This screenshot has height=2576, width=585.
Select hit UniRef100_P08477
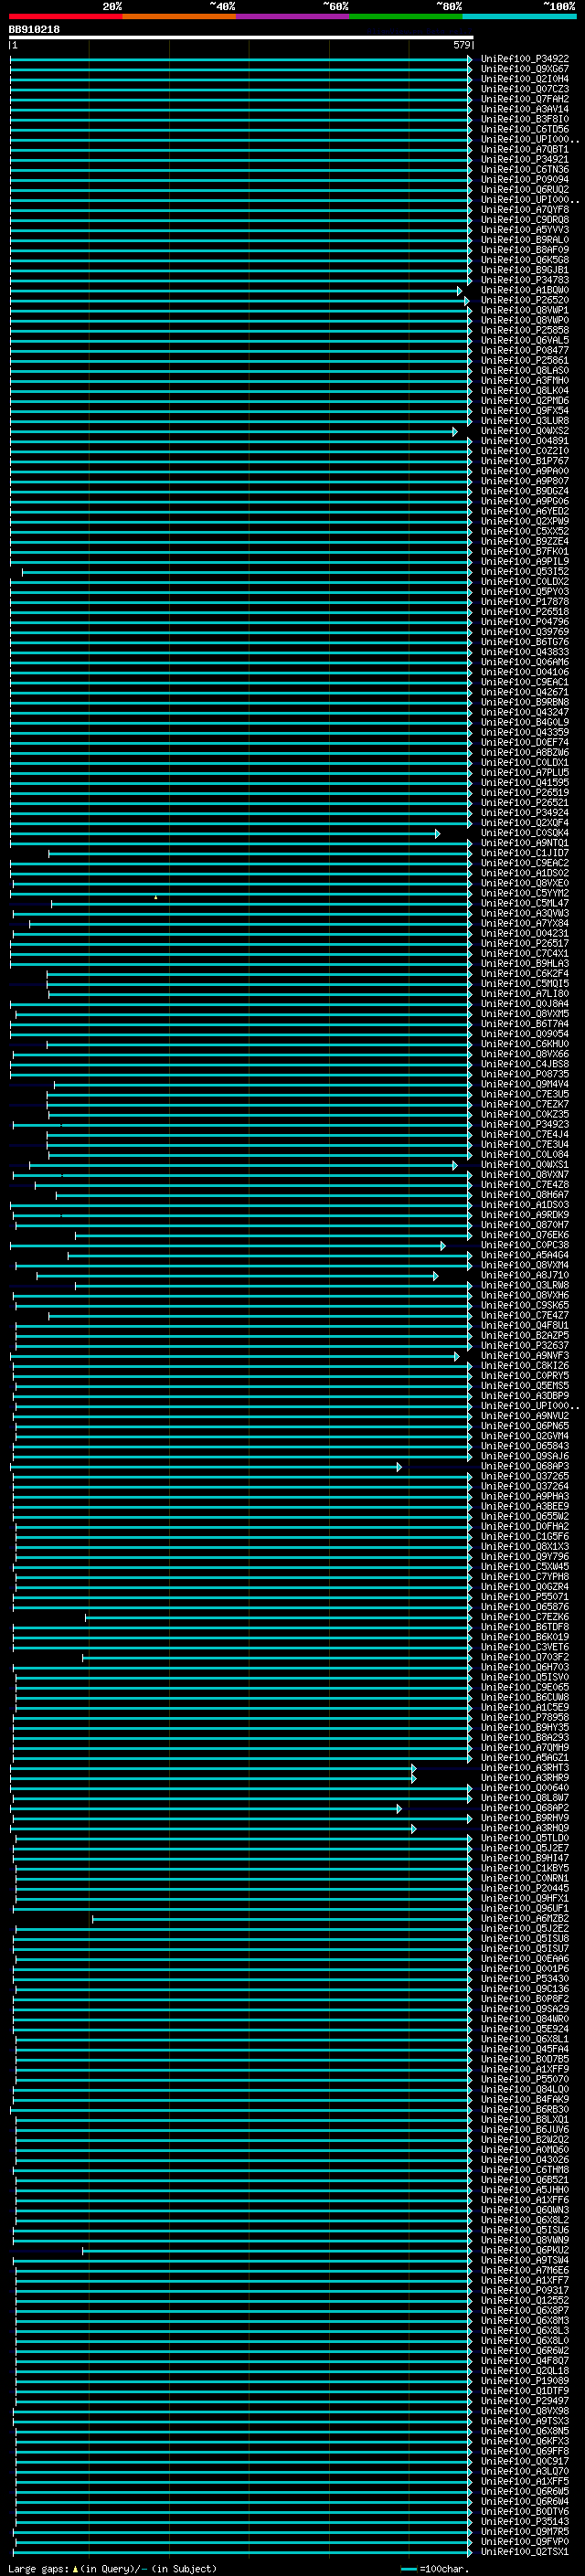pos(524,351)
